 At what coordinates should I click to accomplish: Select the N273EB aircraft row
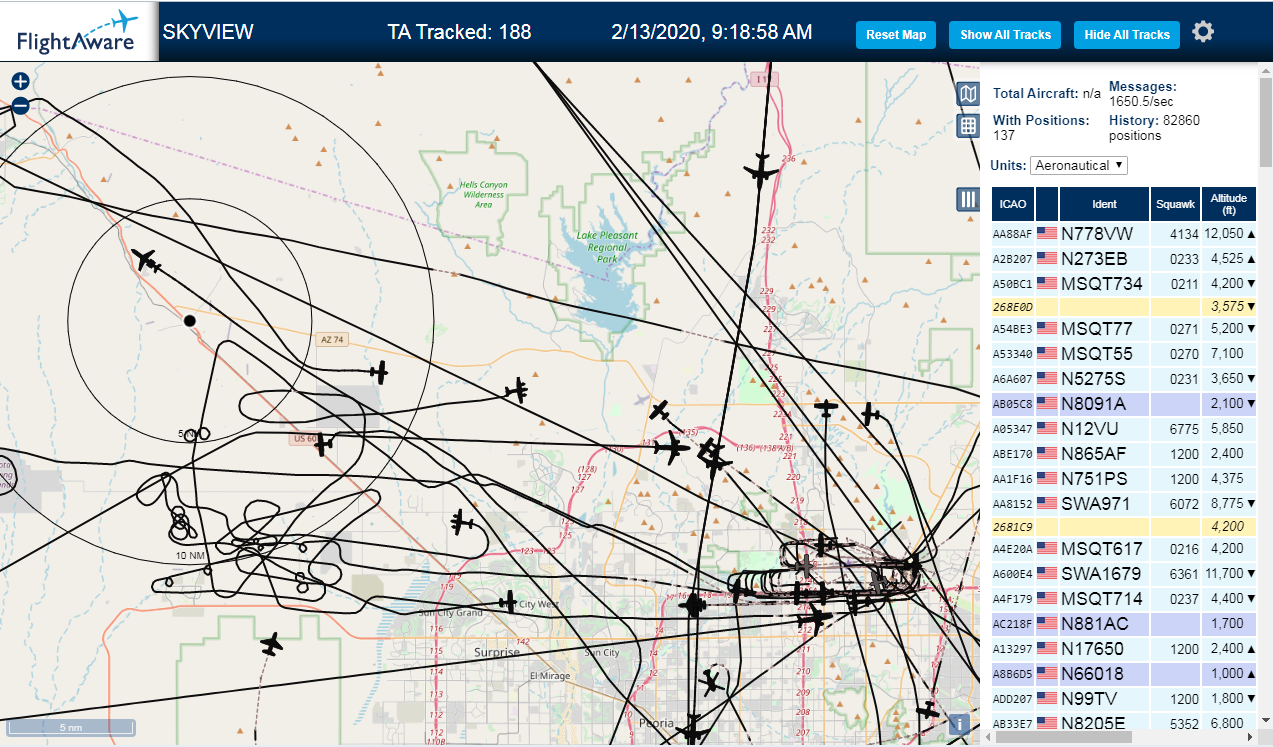tap(1124, 258)
